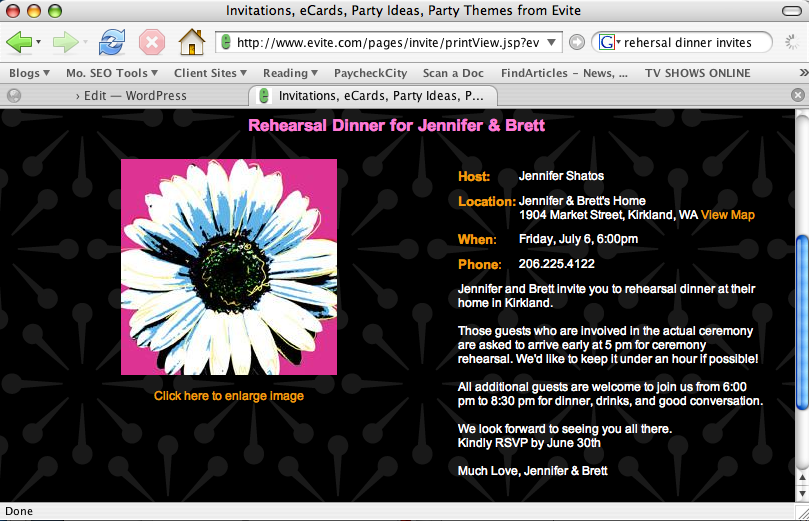
Task: Click the View Map link
Action: point(727,215)
